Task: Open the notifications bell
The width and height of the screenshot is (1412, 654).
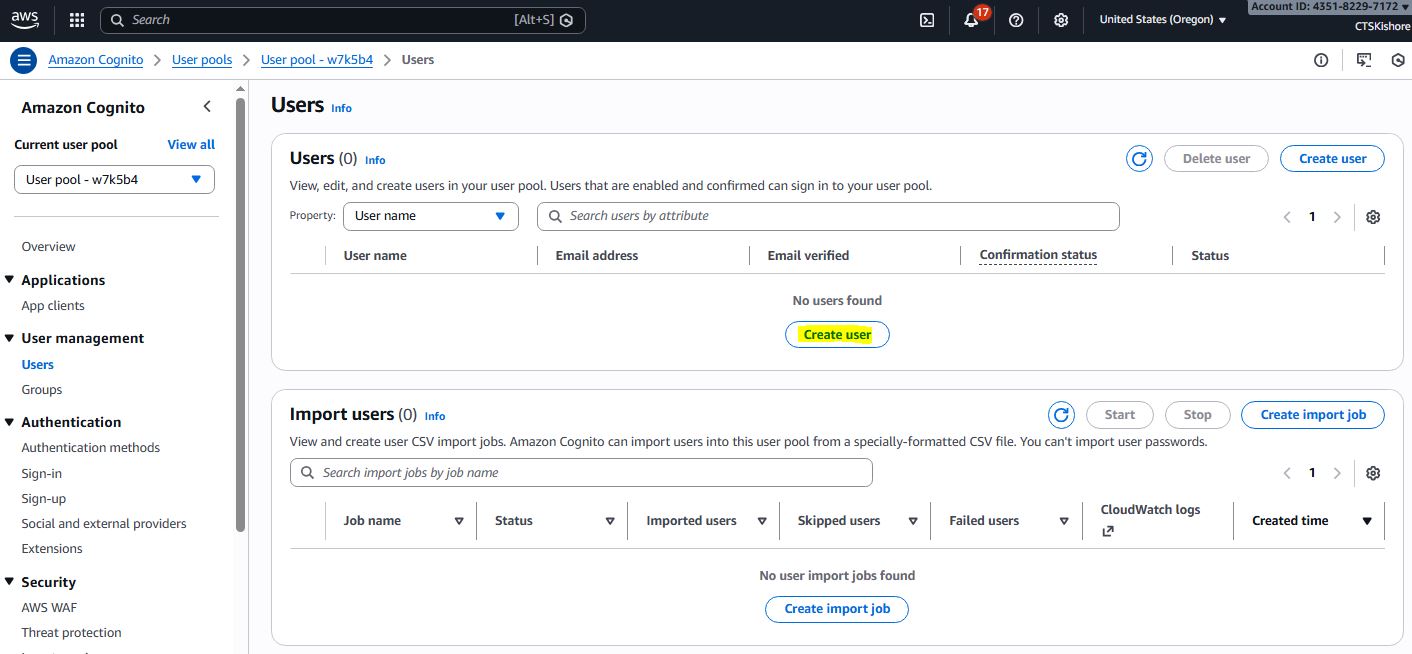Action: tap(971, 20)
